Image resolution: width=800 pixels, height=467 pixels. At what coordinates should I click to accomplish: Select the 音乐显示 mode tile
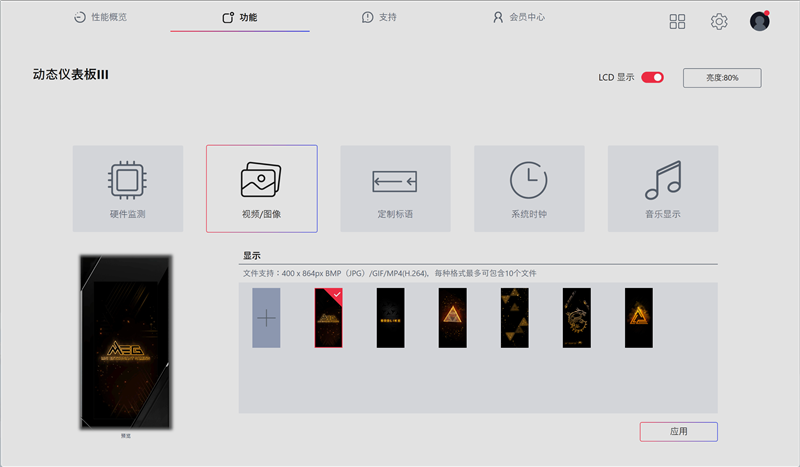(663, 189)
